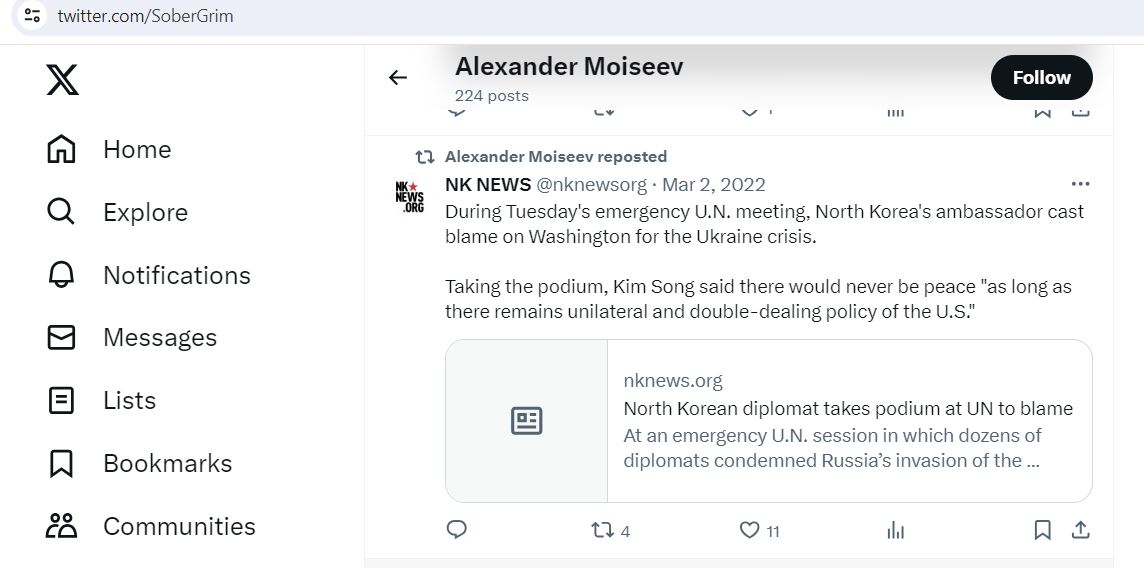Screen dimensions: 1144x568
Task: Open Notifications bell icon
Action: click(x=61, y=275)
